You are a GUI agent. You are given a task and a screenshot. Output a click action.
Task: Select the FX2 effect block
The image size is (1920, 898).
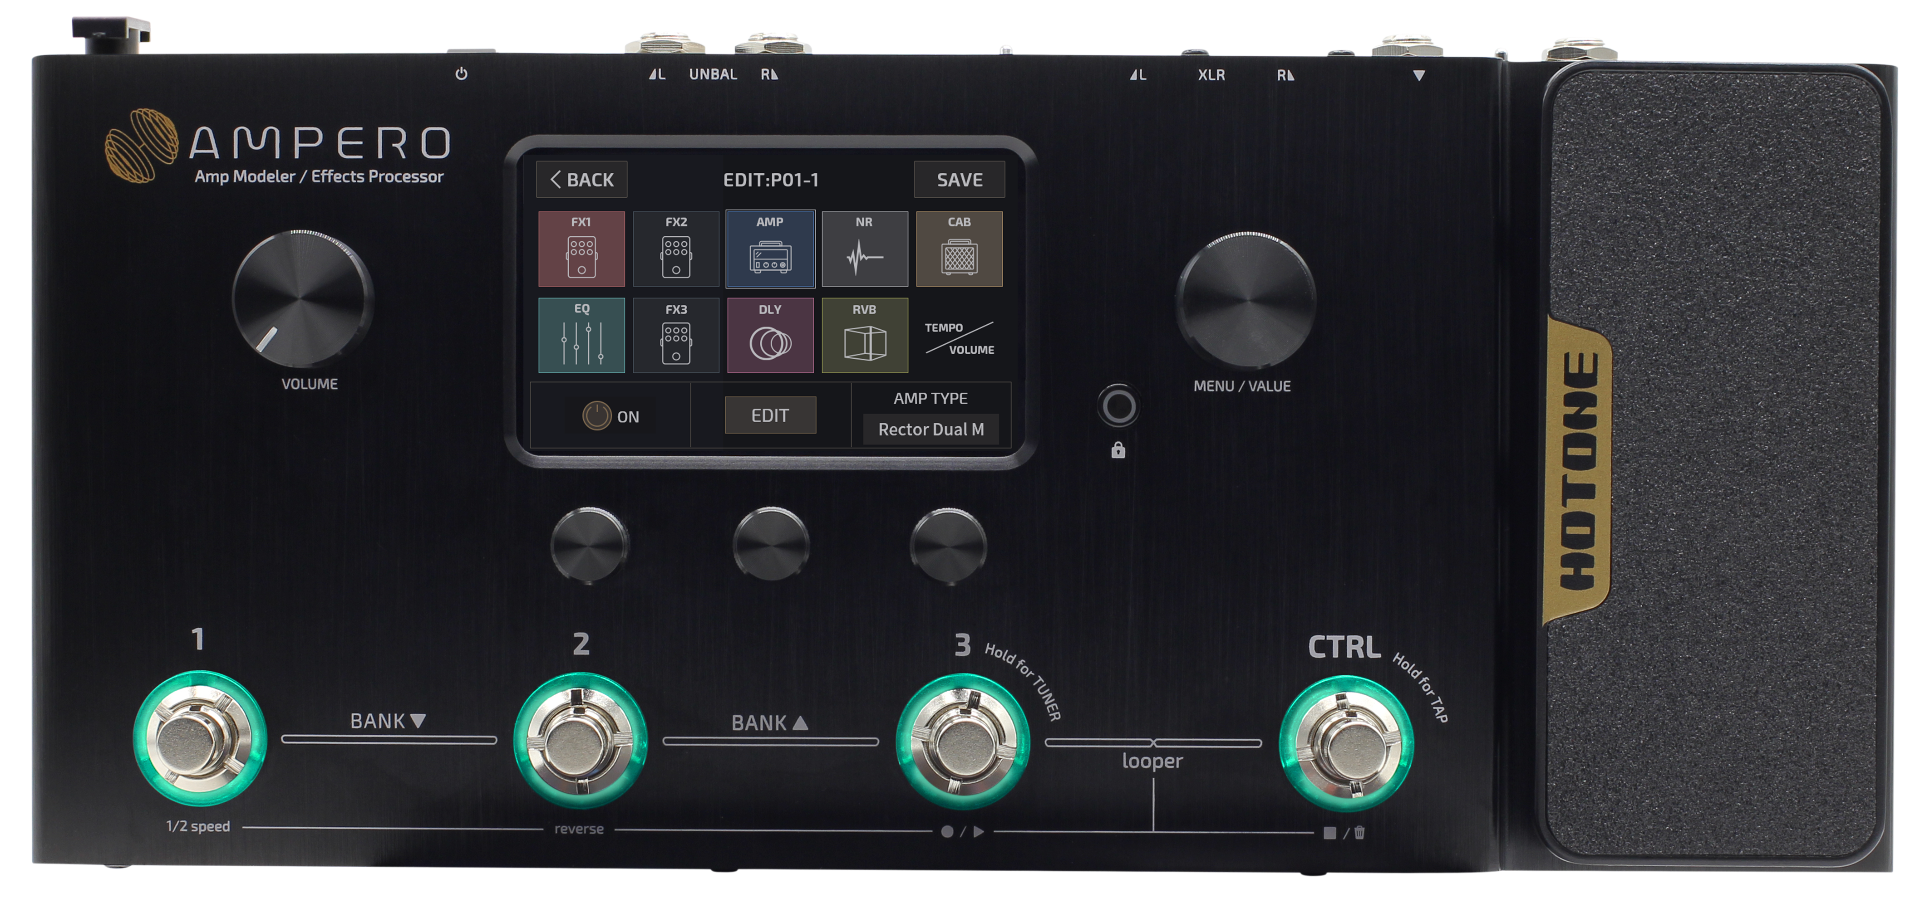[676, 249]
